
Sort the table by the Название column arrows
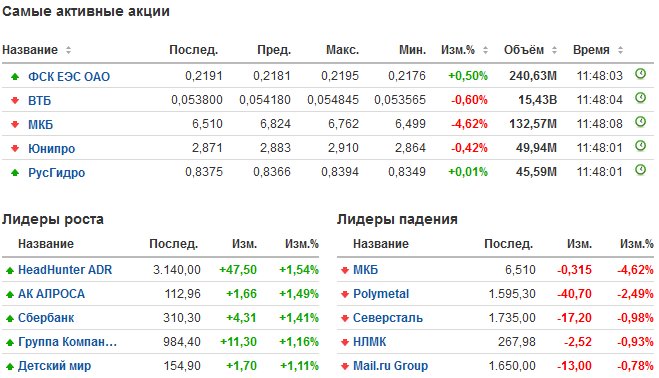tap(69, 50)
